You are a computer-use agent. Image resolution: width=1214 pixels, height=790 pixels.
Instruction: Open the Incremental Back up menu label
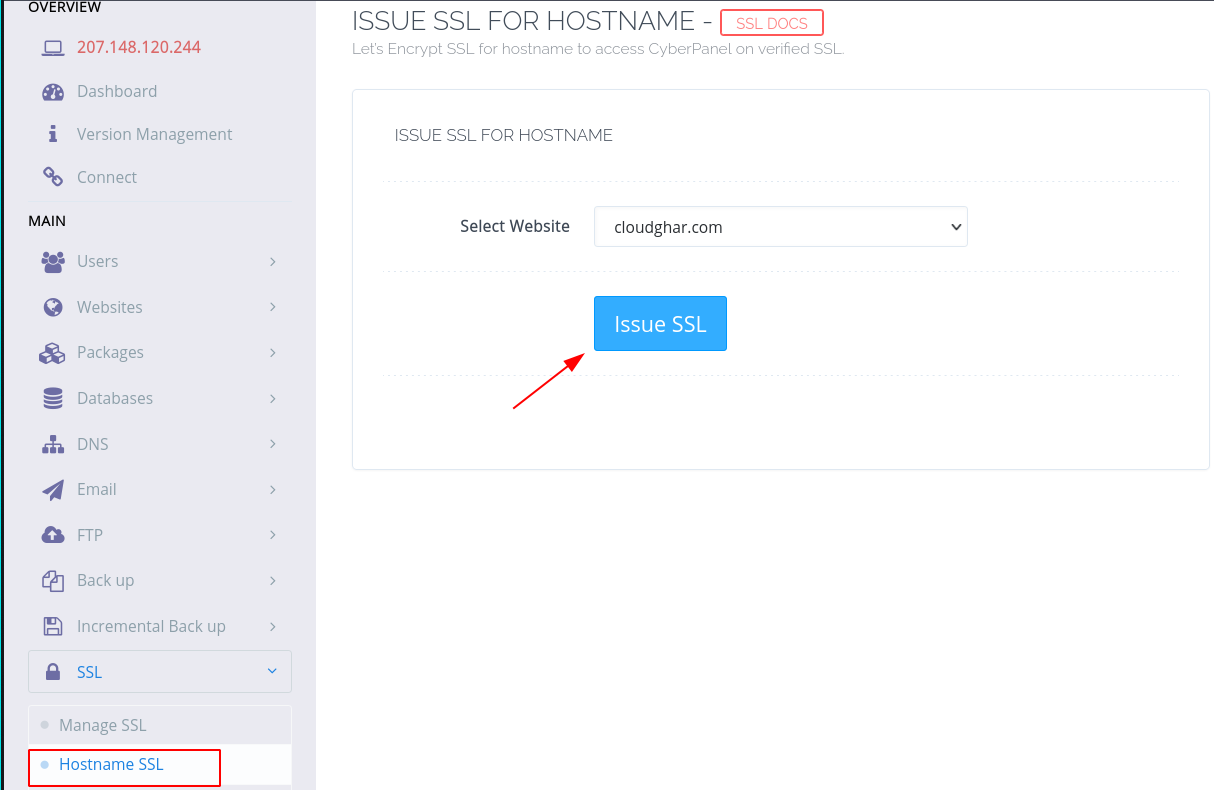pyautogui.click(x=151, y=626)
